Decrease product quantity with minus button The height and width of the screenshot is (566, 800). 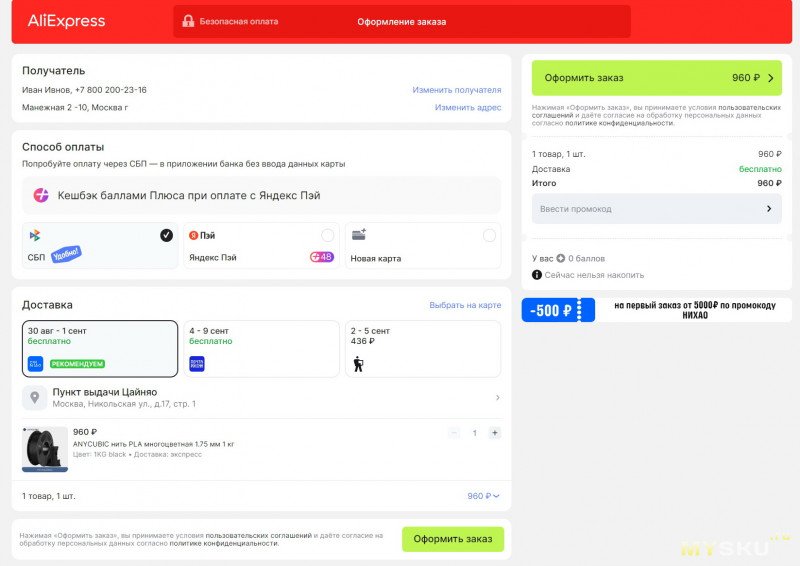click(x=454, y=433)
